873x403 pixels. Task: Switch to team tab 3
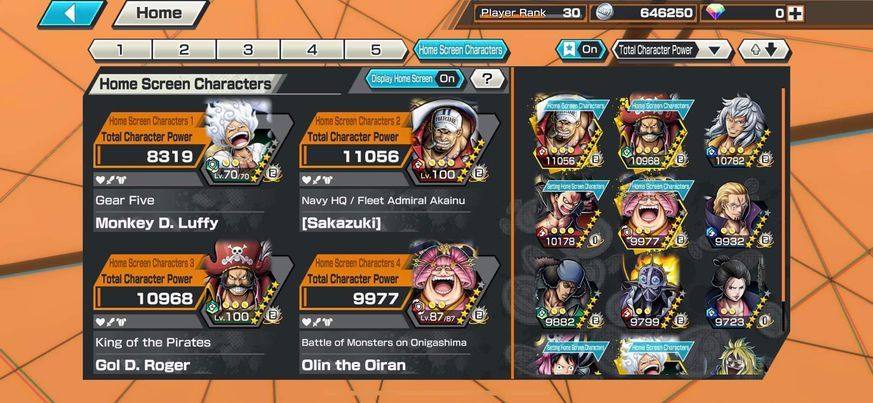[248, 50]
